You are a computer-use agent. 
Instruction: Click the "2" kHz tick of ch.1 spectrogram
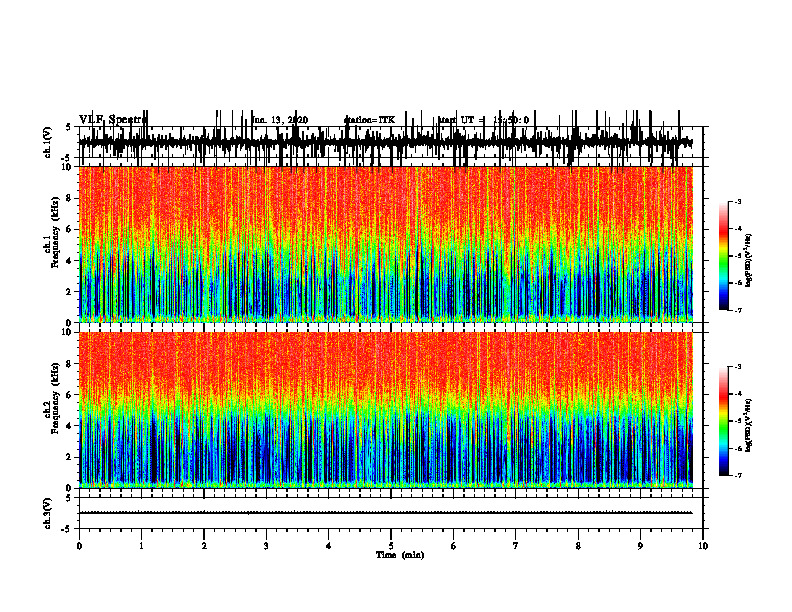(x=69, y=291)
